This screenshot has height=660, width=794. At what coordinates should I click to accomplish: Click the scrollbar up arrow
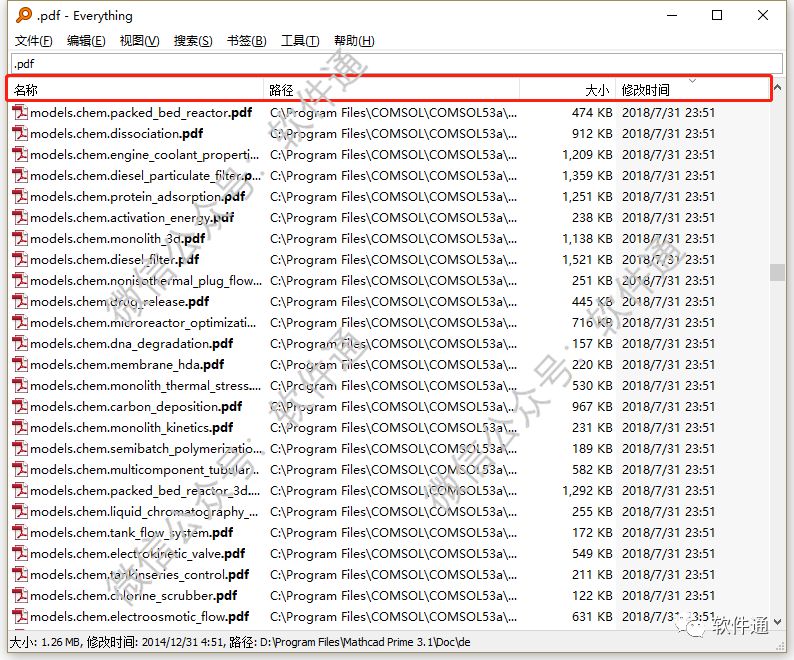[777, 87]
